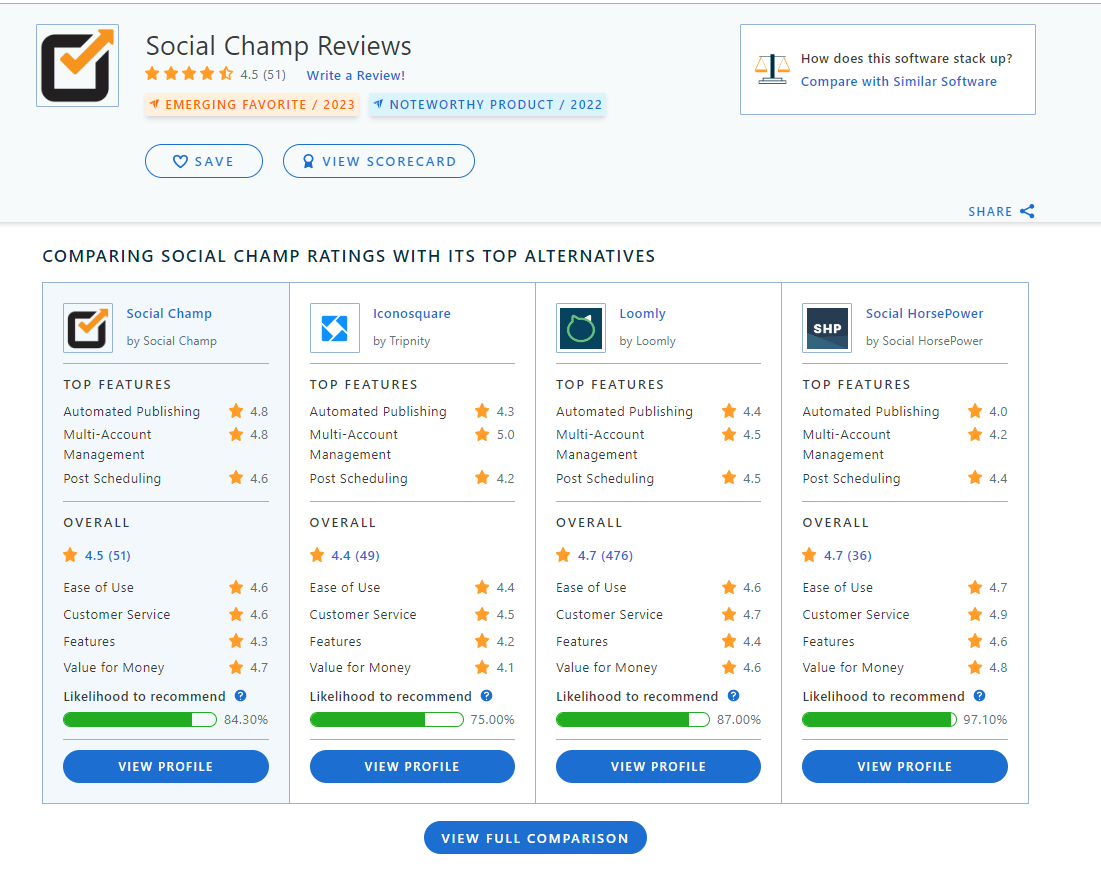Image resolution: width=1101 pixels, height=871 pixels.
Task: Click the Social HorsePower SHP logo
Action: (827, 328)
